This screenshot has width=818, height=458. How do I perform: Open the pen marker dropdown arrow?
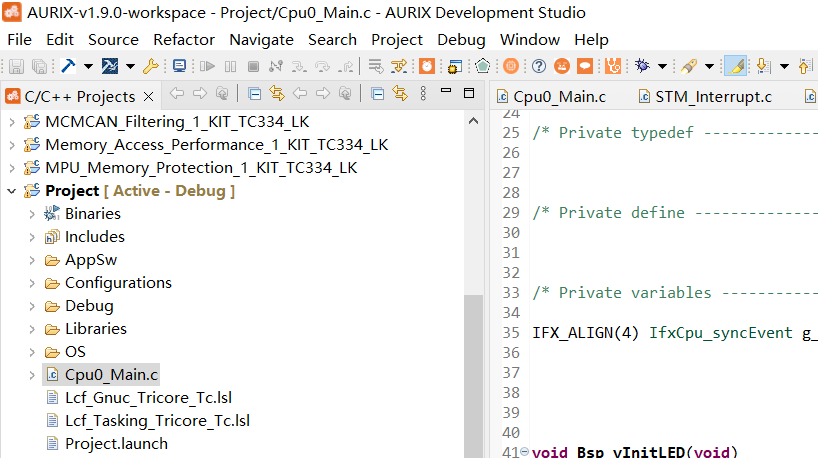(x=709, y=66)
